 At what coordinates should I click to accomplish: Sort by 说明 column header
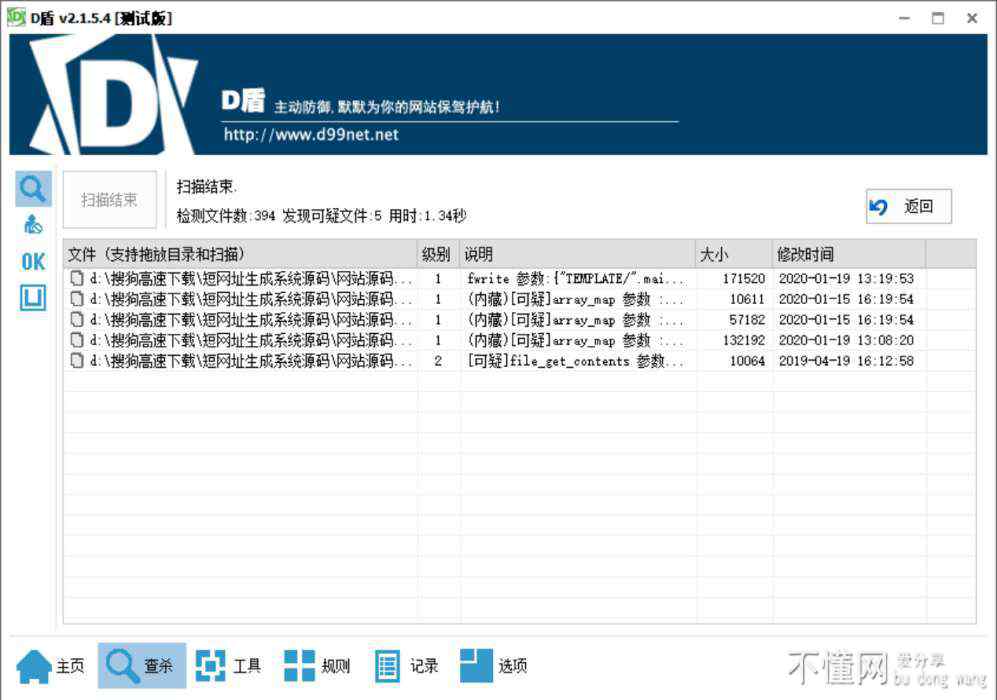coord(577,254)
